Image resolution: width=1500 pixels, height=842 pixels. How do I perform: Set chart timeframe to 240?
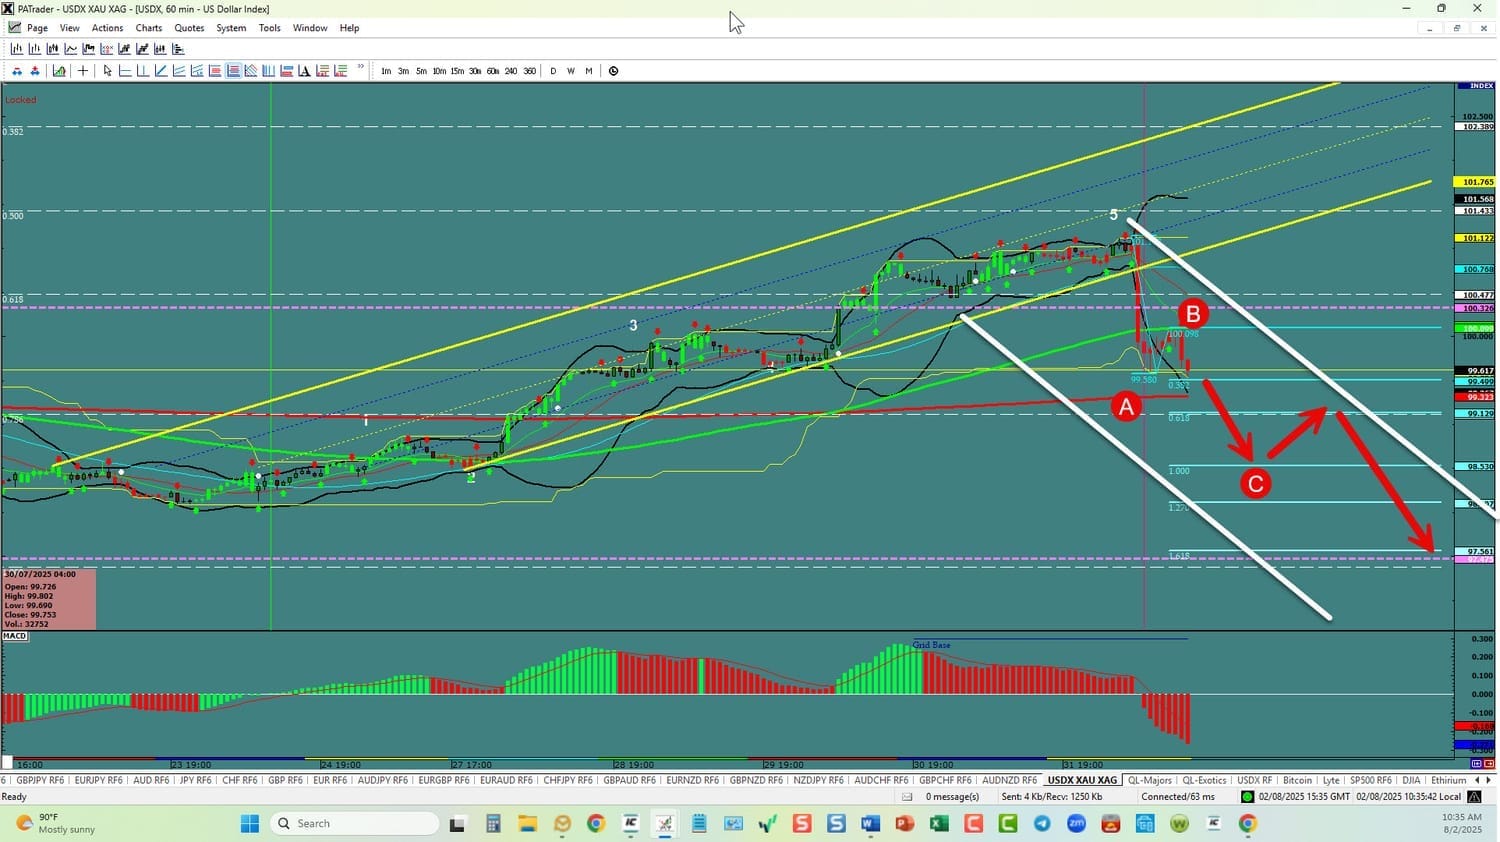[x=511, y=71]
